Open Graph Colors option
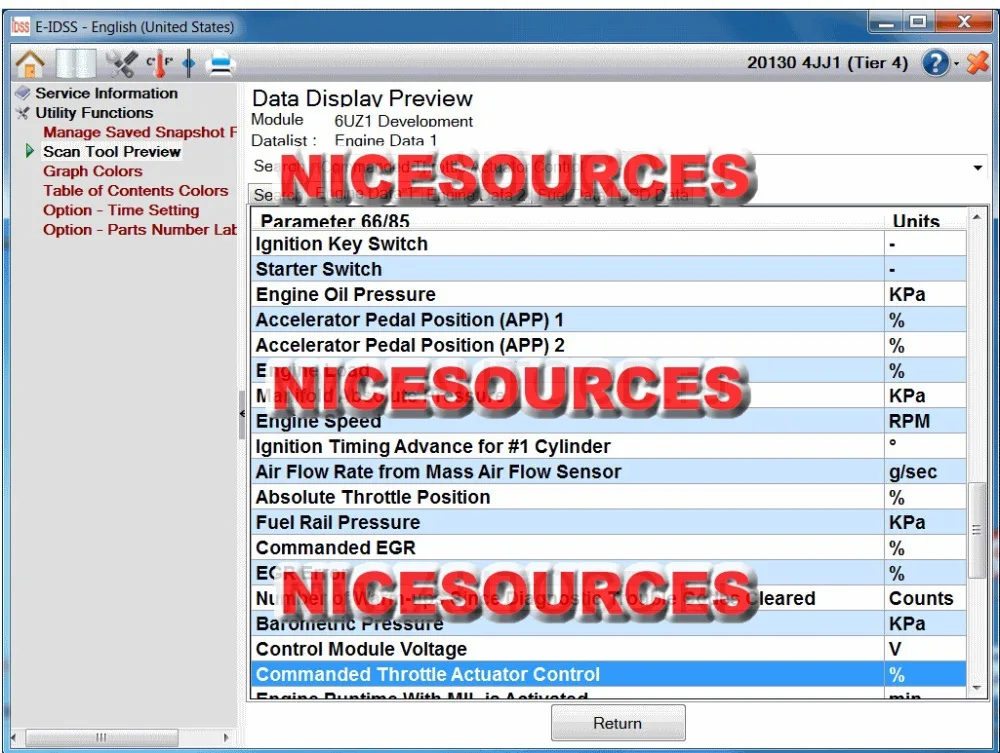 [92, 172]
